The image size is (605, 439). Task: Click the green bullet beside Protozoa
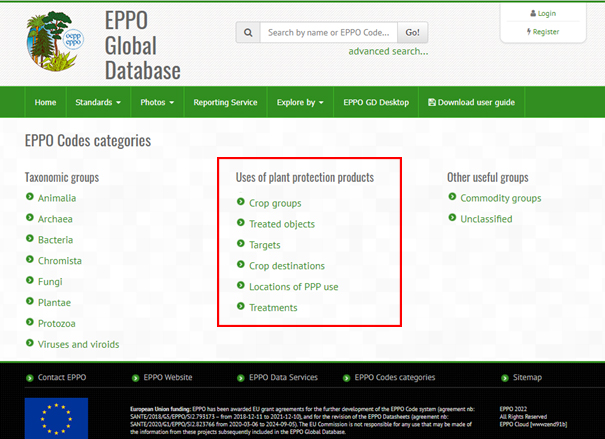30,322
